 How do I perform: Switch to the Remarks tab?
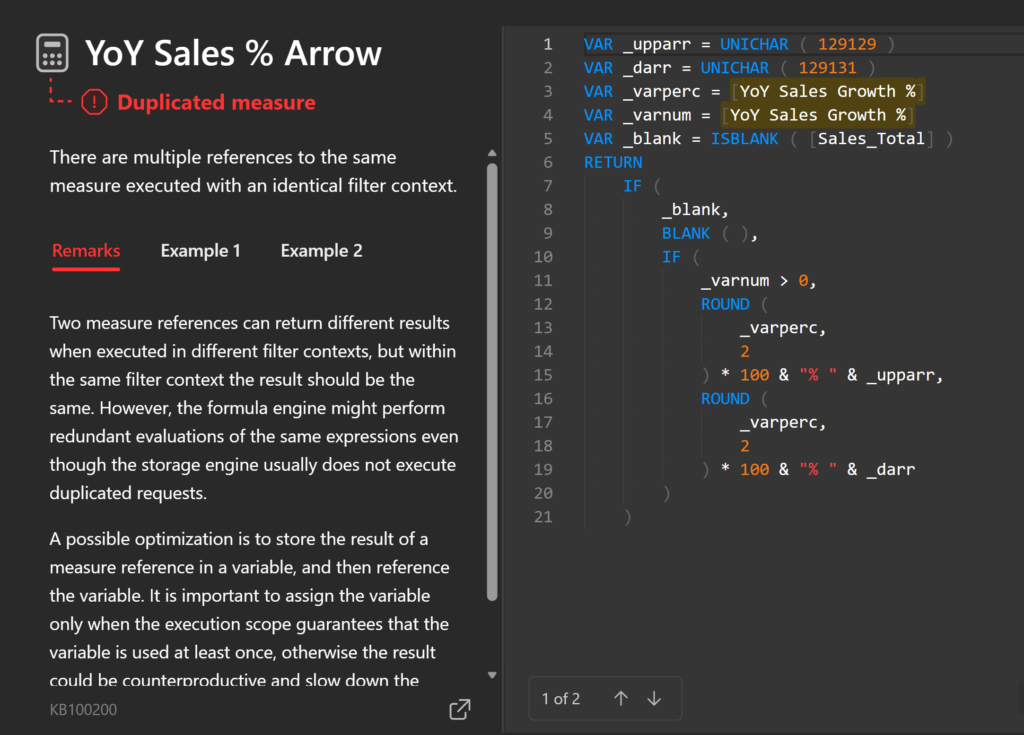tap(86, 251)
